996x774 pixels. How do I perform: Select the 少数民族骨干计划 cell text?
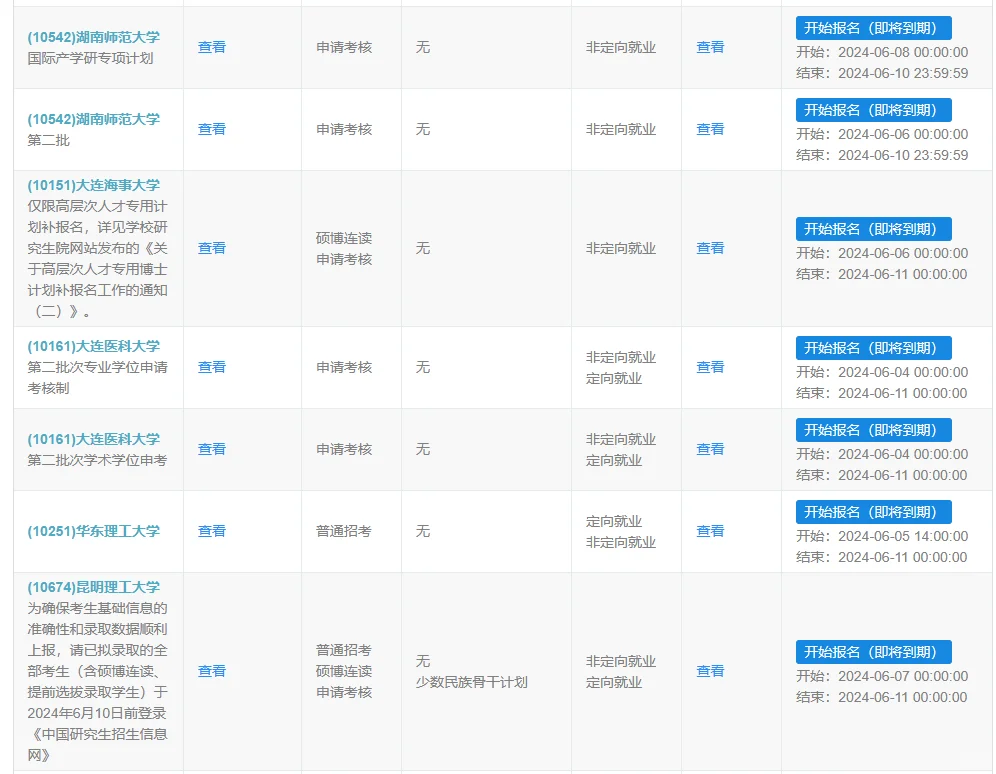coord(471,682)
